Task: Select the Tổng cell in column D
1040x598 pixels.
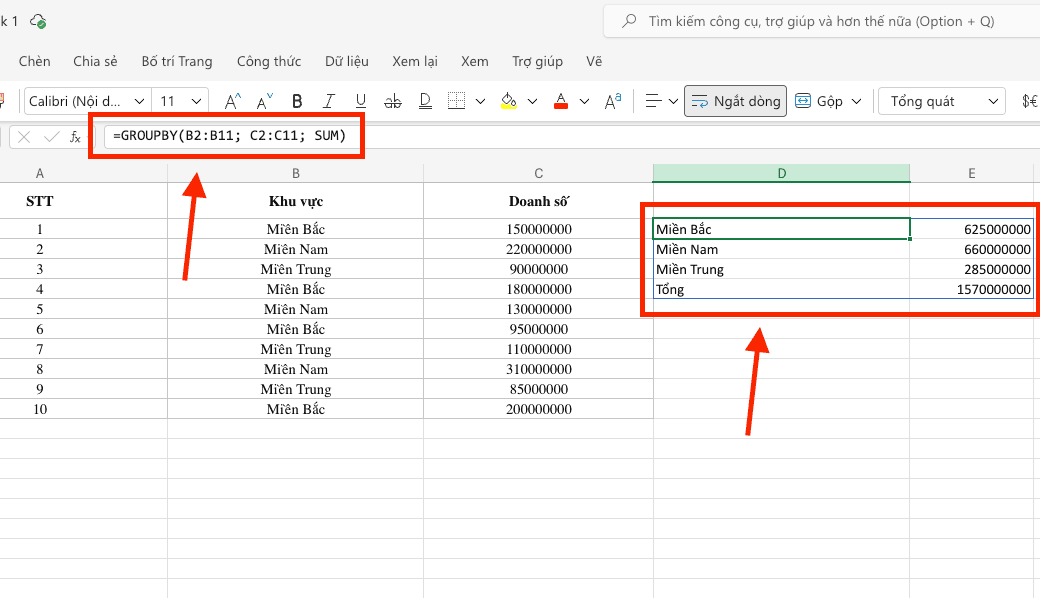Action: [781, 289]
